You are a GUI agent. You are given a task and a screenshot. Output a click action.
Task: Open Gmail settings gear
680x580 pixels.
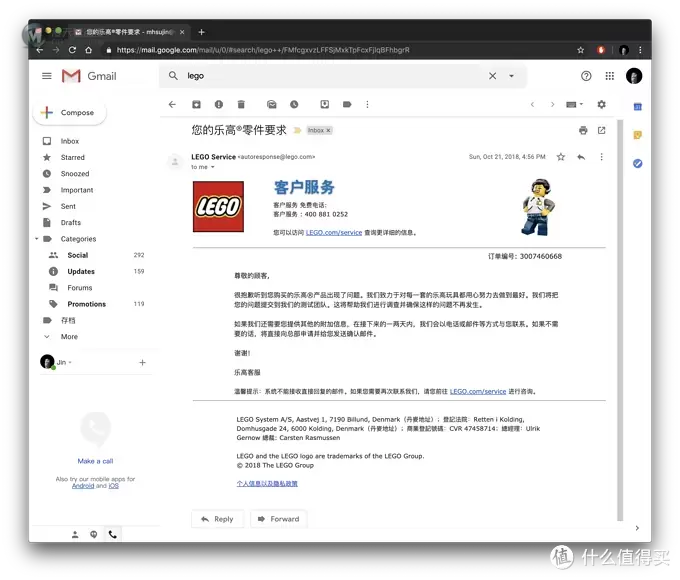click(x=602, y=105)
